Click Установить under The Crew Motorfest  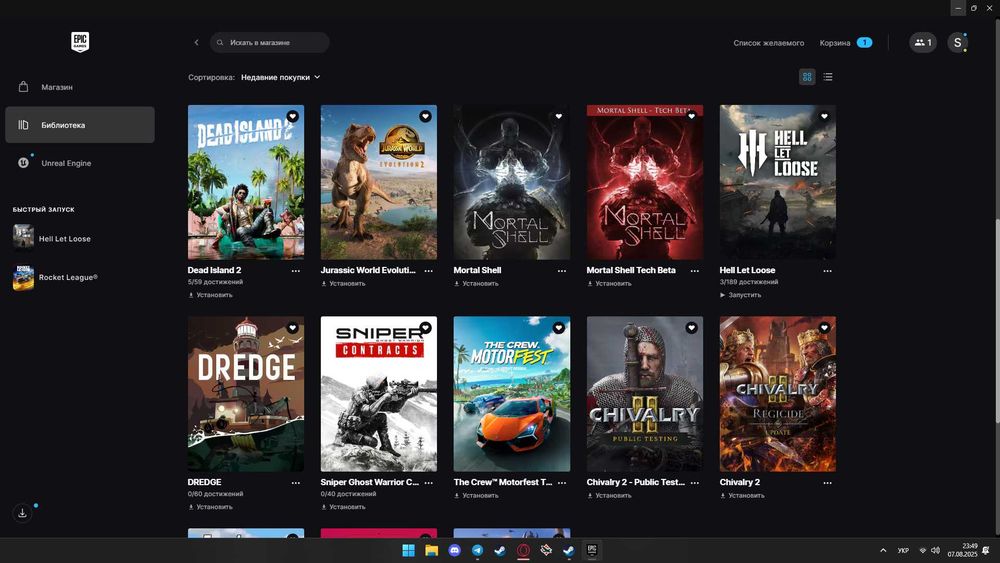(476, 495)
